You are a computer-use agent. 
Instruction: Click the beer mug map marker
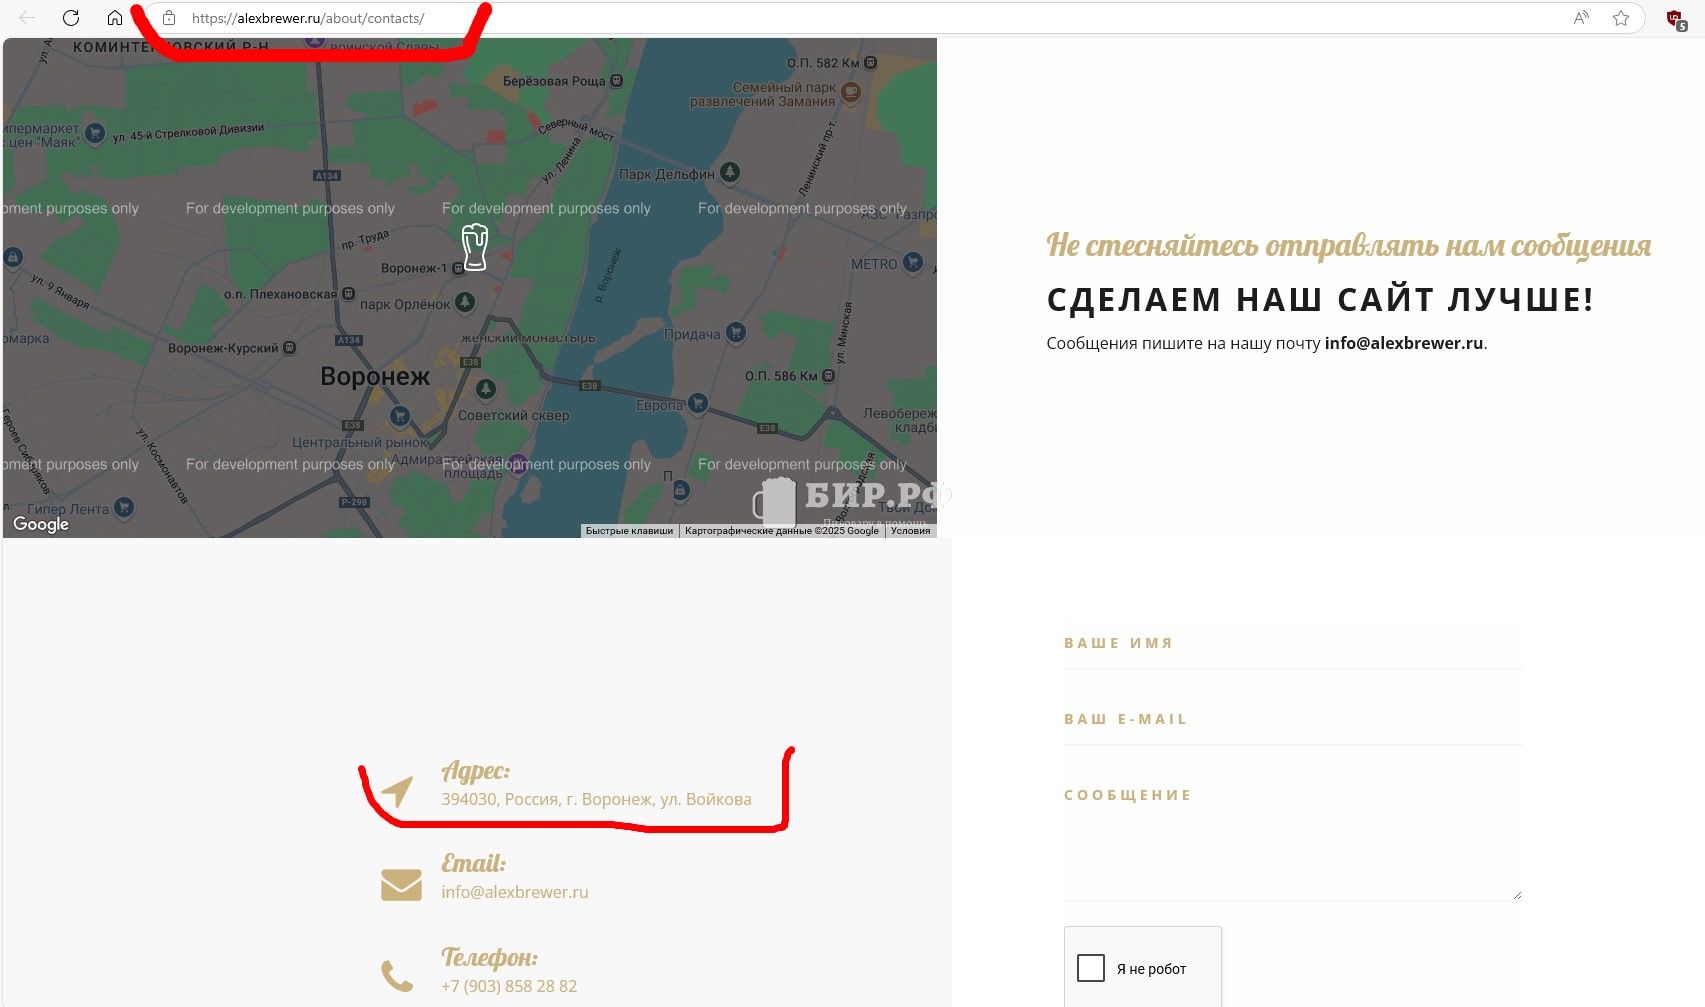point(474,246)
